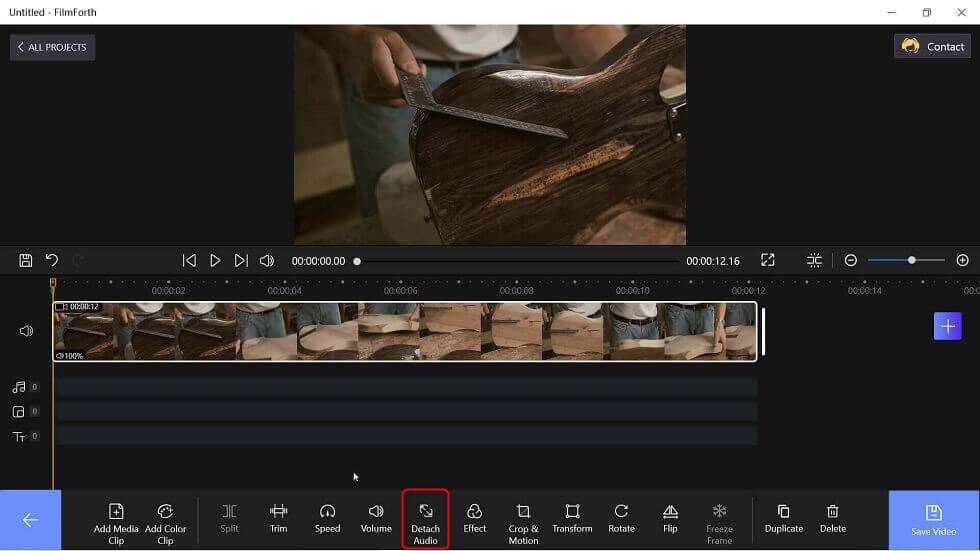Toggle the video track's audio speaker
980x551 pixels.
pos(26,331)
